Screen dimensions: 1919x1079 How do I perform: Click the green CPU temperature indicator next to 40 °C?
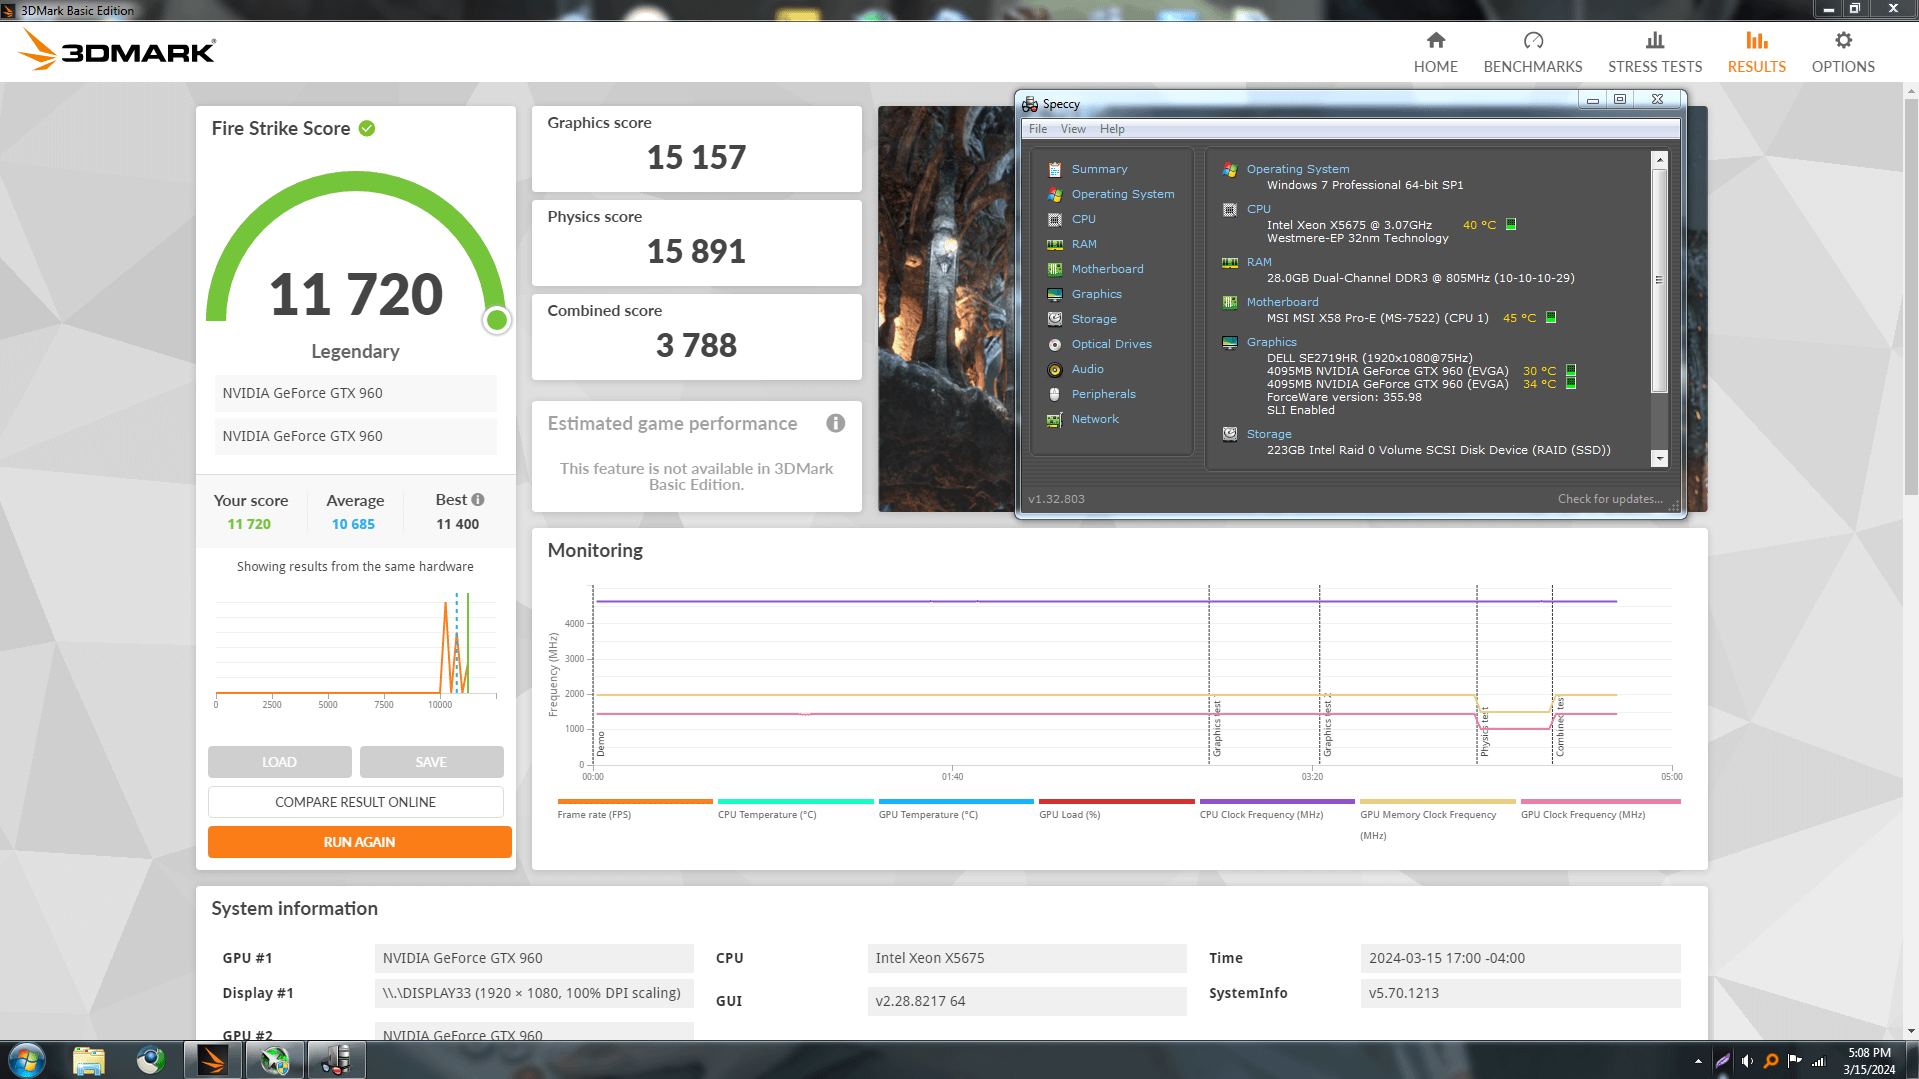(x=1511, y=224)
